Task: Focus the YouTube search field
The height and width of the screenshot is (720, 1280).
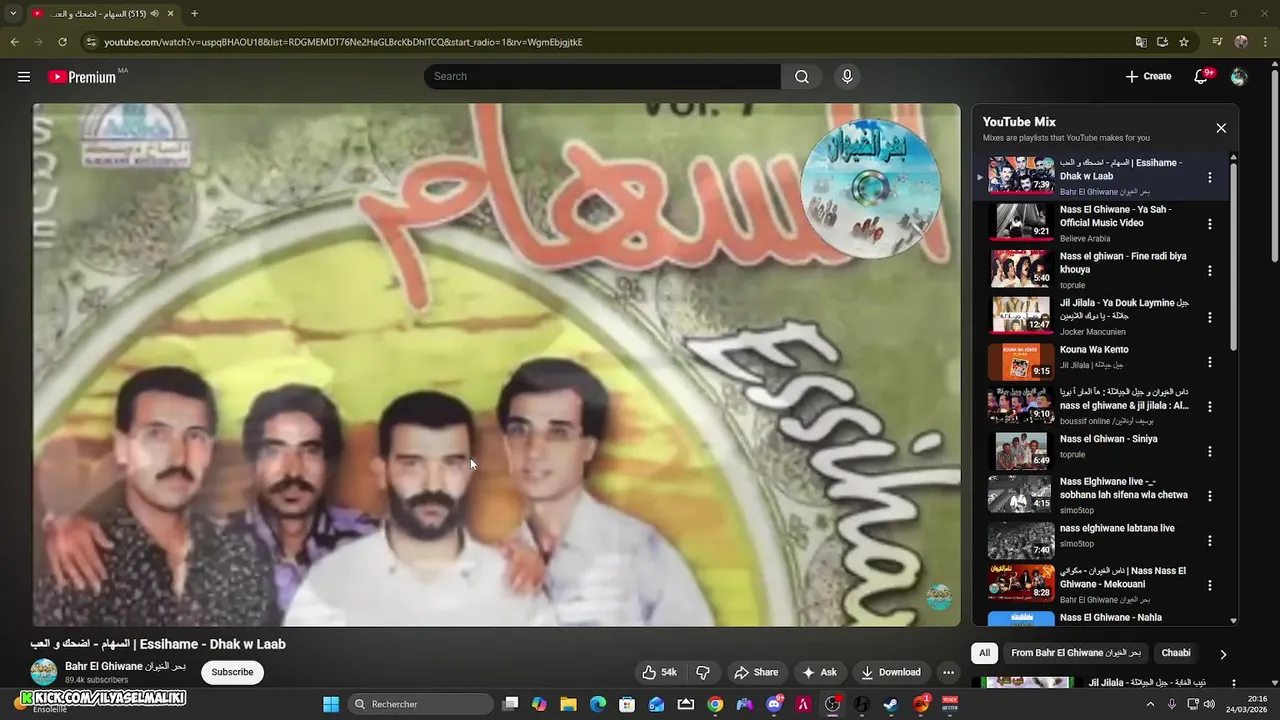Action: pos(602,77)
